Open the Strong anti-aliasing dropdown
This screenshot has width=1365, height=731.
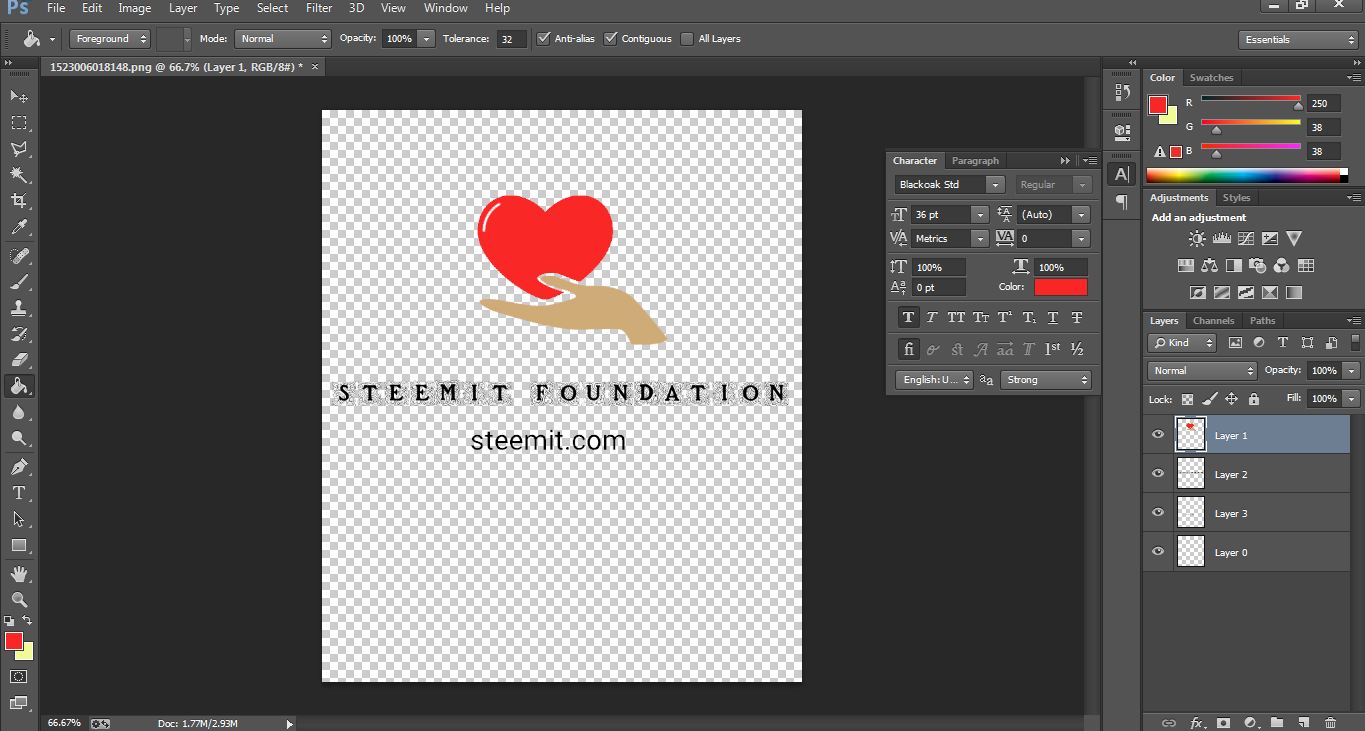point(1046,380)
